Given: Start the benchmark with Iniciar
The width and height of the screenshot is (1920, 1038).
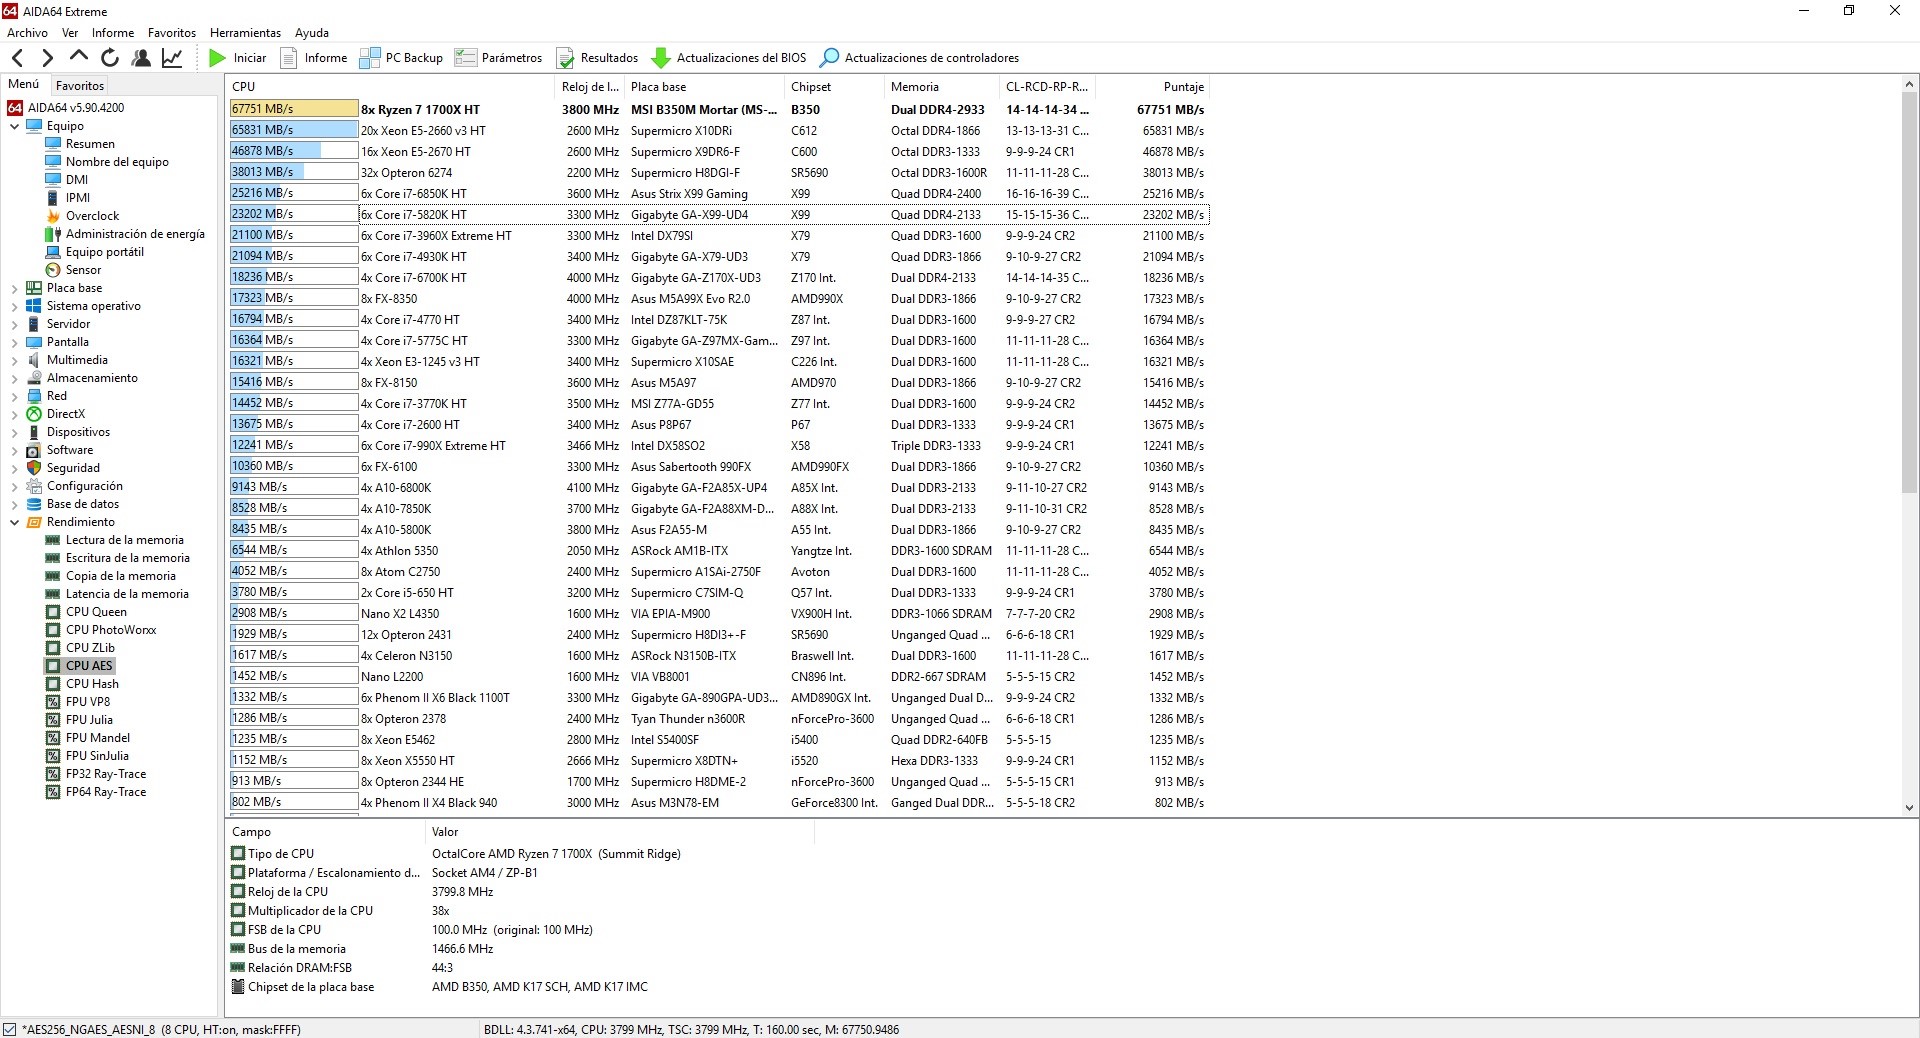Looking at the screenshot, I should (x=237, y=58).
